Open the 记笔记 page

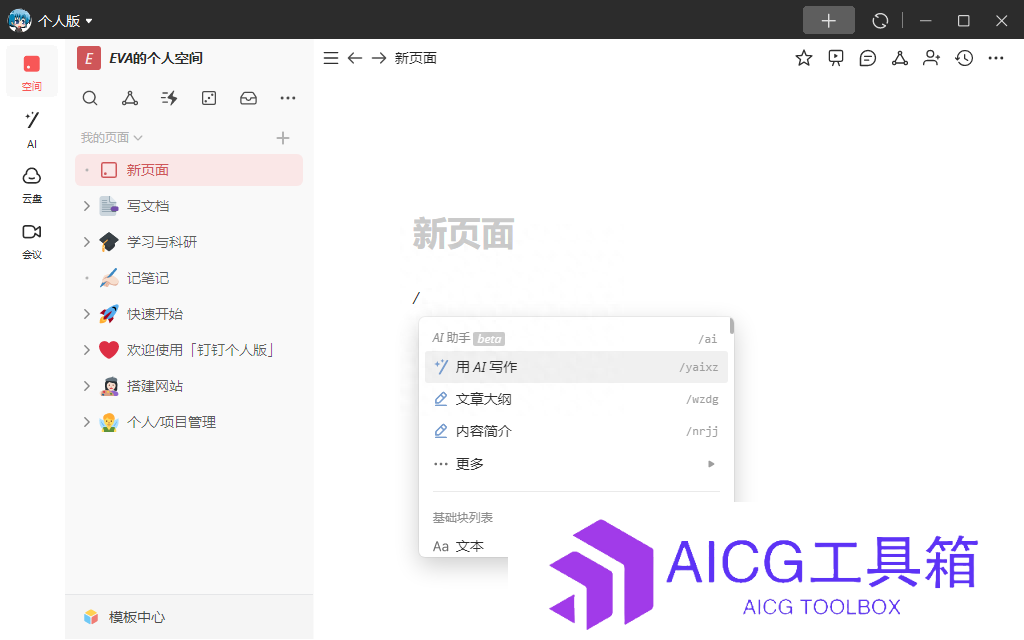(x=148, y=278)
